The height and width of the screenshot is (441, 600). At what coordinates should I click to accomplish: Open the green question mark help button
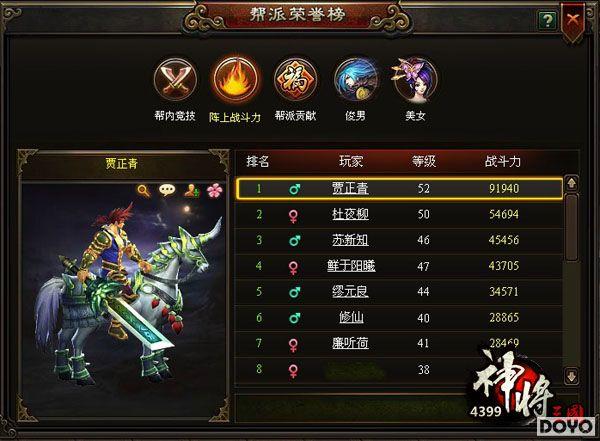tap(547, 20)
